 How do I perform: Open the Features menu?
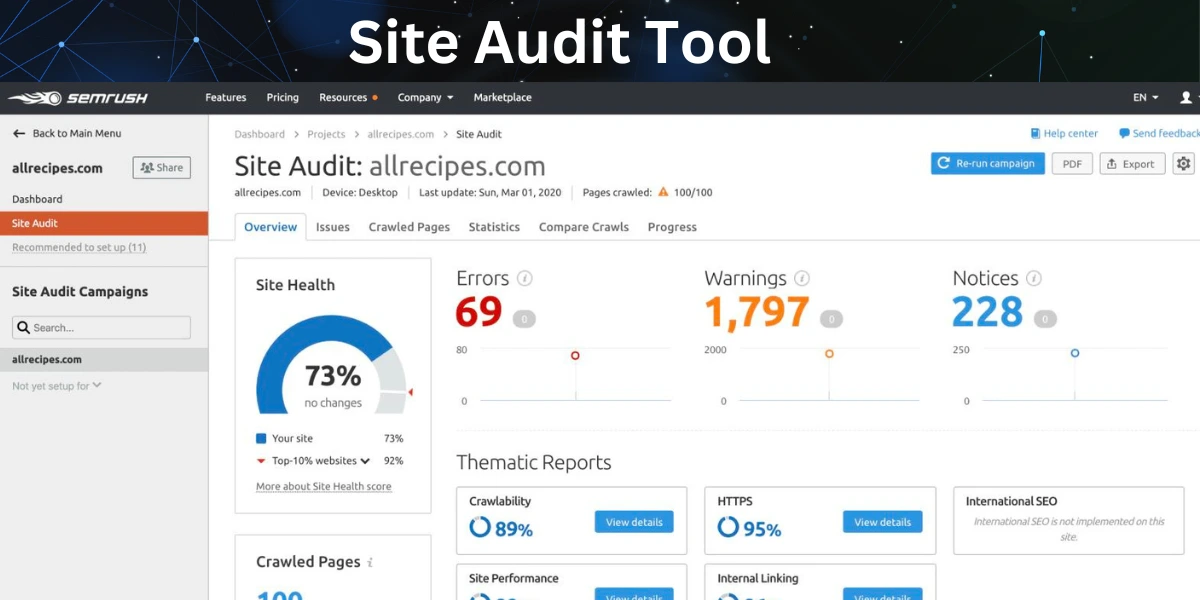[x=226, y=97]
